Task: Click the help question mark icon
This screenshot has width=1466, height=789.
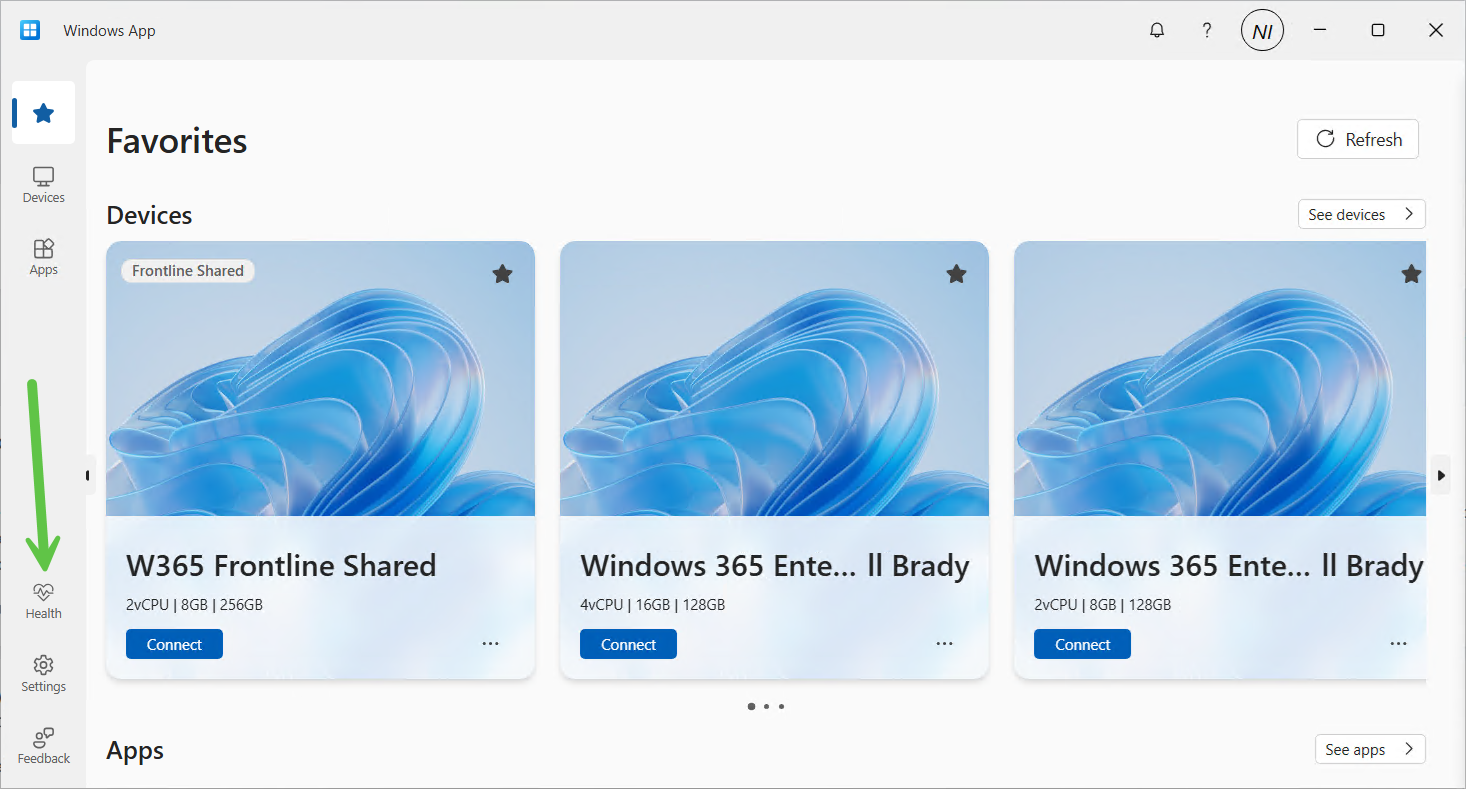Action: [x=1207, y=31]
